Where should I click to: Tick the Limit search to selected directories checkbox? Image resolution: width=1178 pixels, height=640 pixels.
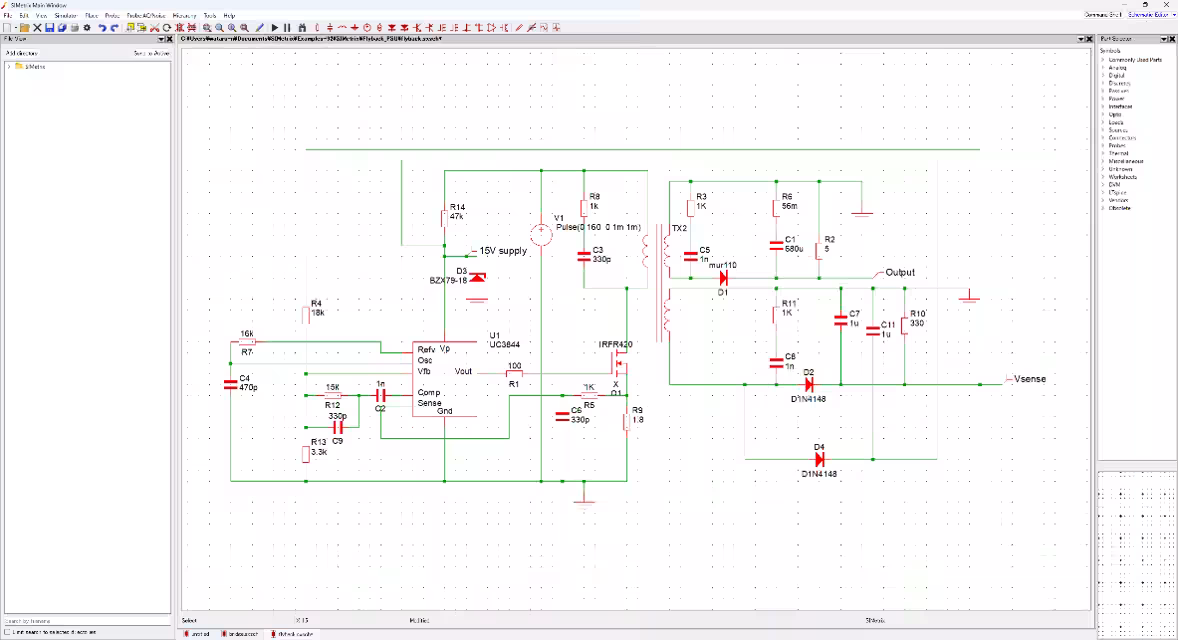click(x=8, y=632)
